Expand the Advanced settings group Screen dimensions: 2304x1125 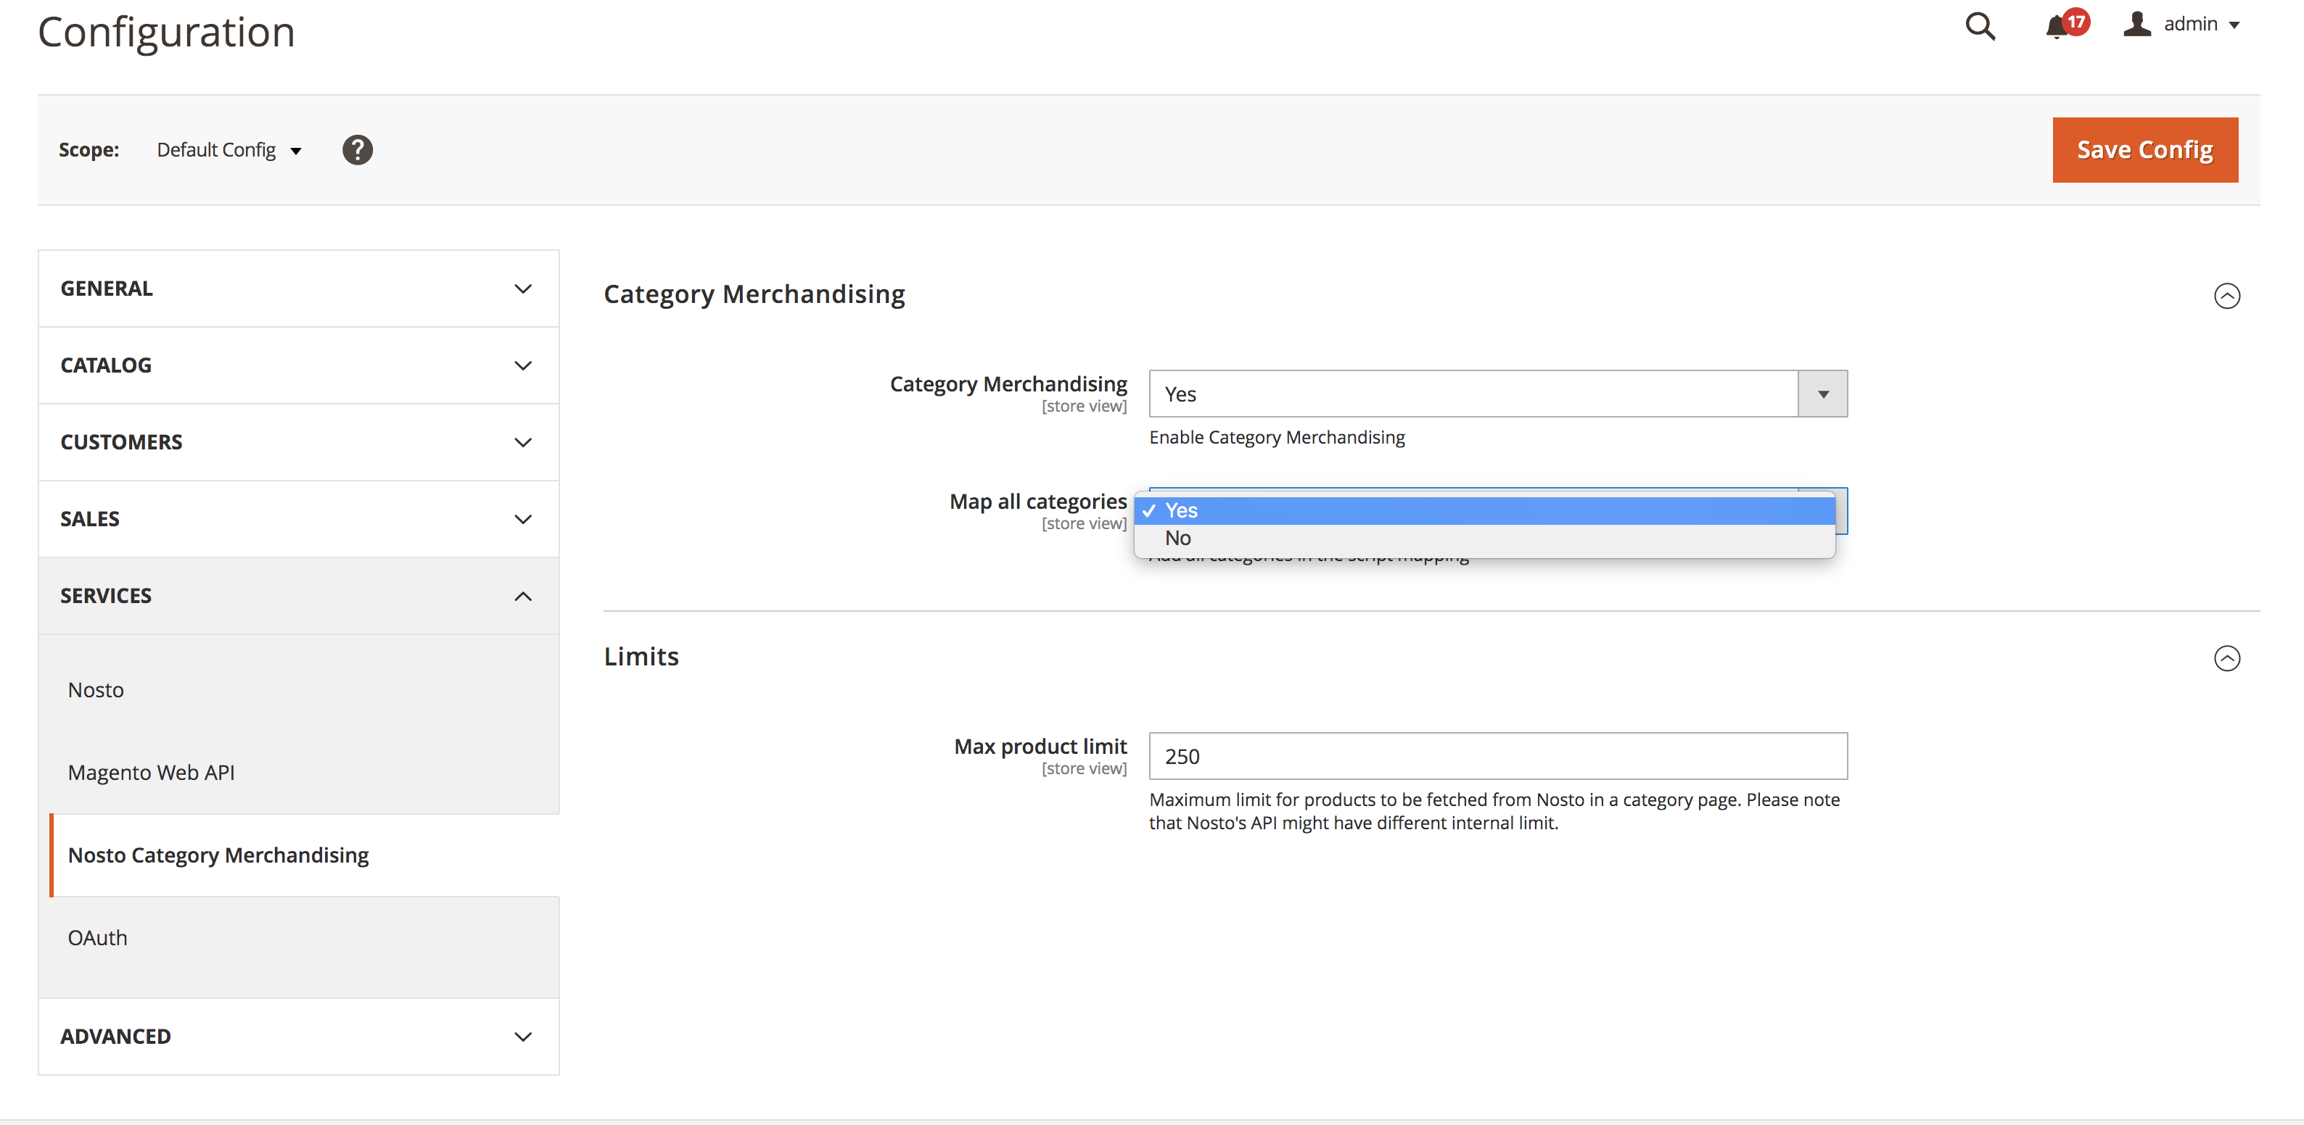point(298,1036)
